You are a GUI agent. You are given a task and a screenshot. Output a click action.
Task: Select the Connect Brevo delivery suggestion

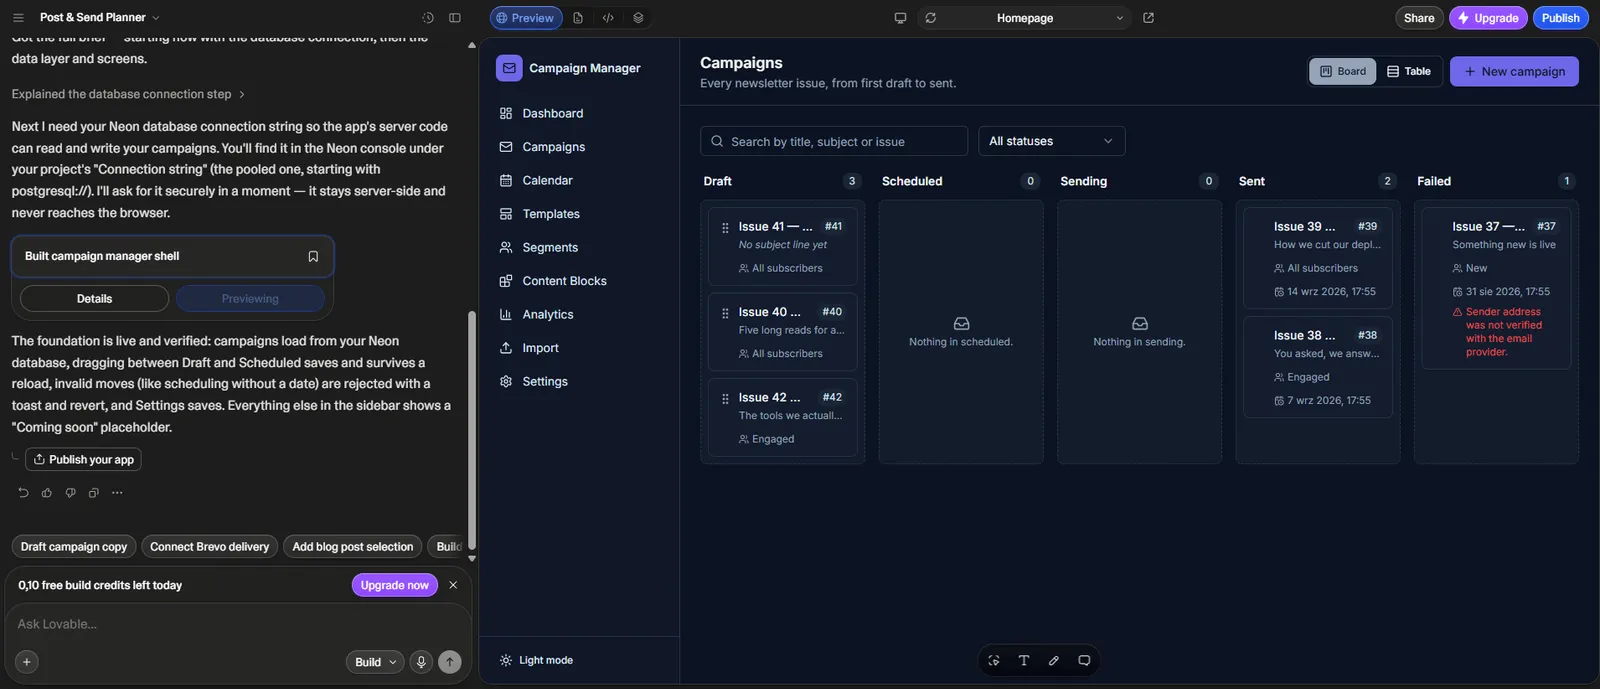209,546
